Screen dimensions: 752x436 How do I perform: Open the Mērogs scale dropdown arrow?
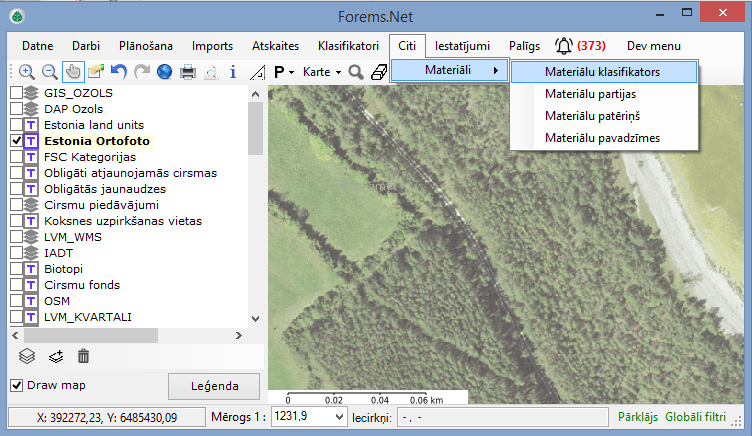coord(339,417)
